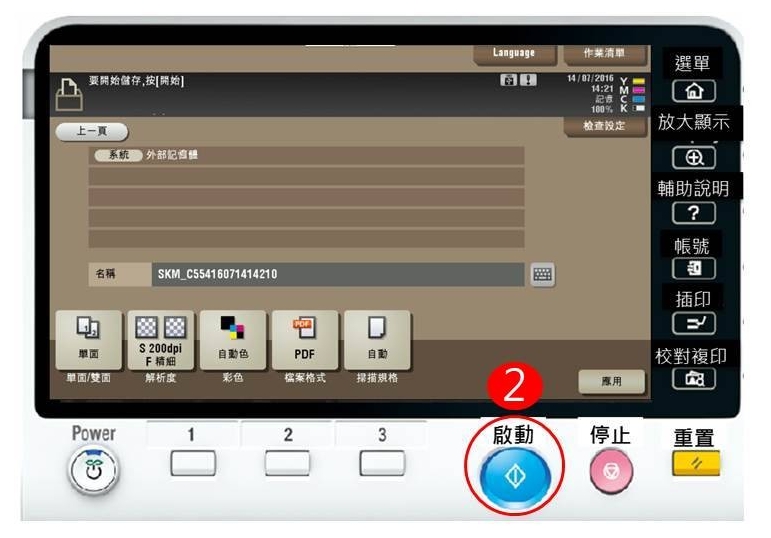Tap the device status icon beside the exclamation mark
The height and width of the screenshot is (538, 771).
pyautogui.click(x=509, y=80)
